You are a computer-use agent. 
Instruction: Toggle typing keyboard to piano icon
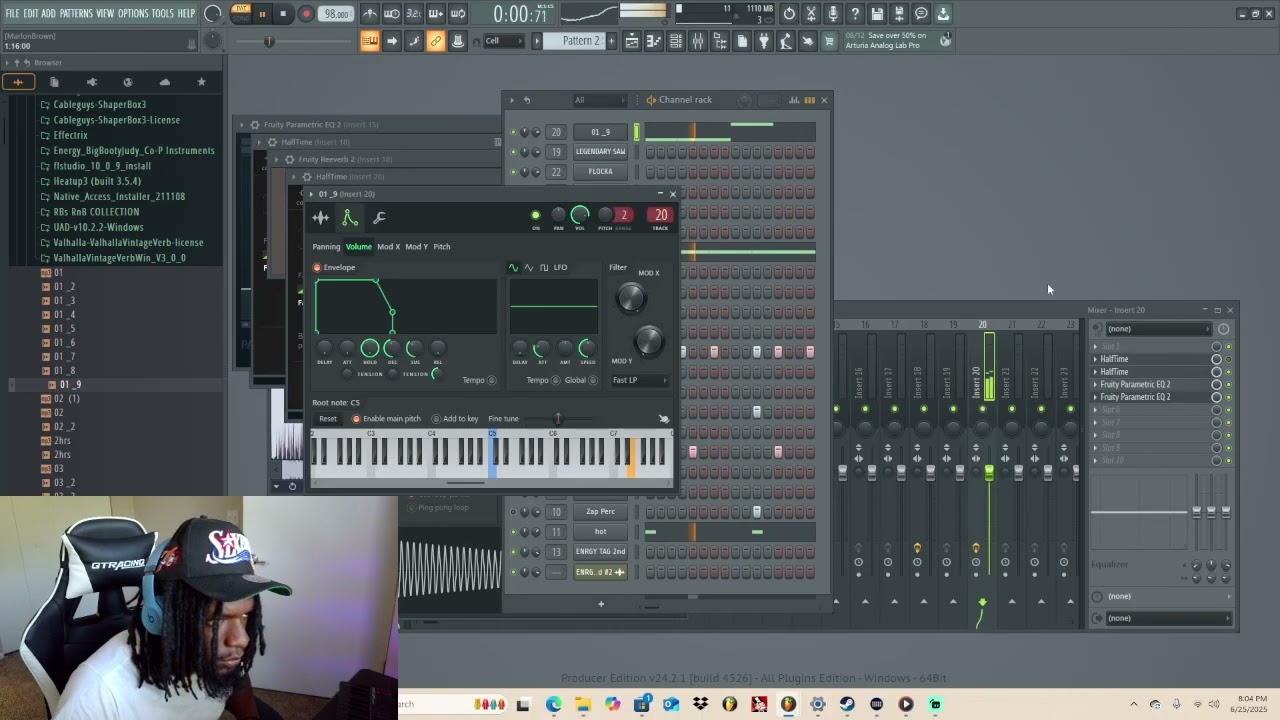tap(370, 41)
